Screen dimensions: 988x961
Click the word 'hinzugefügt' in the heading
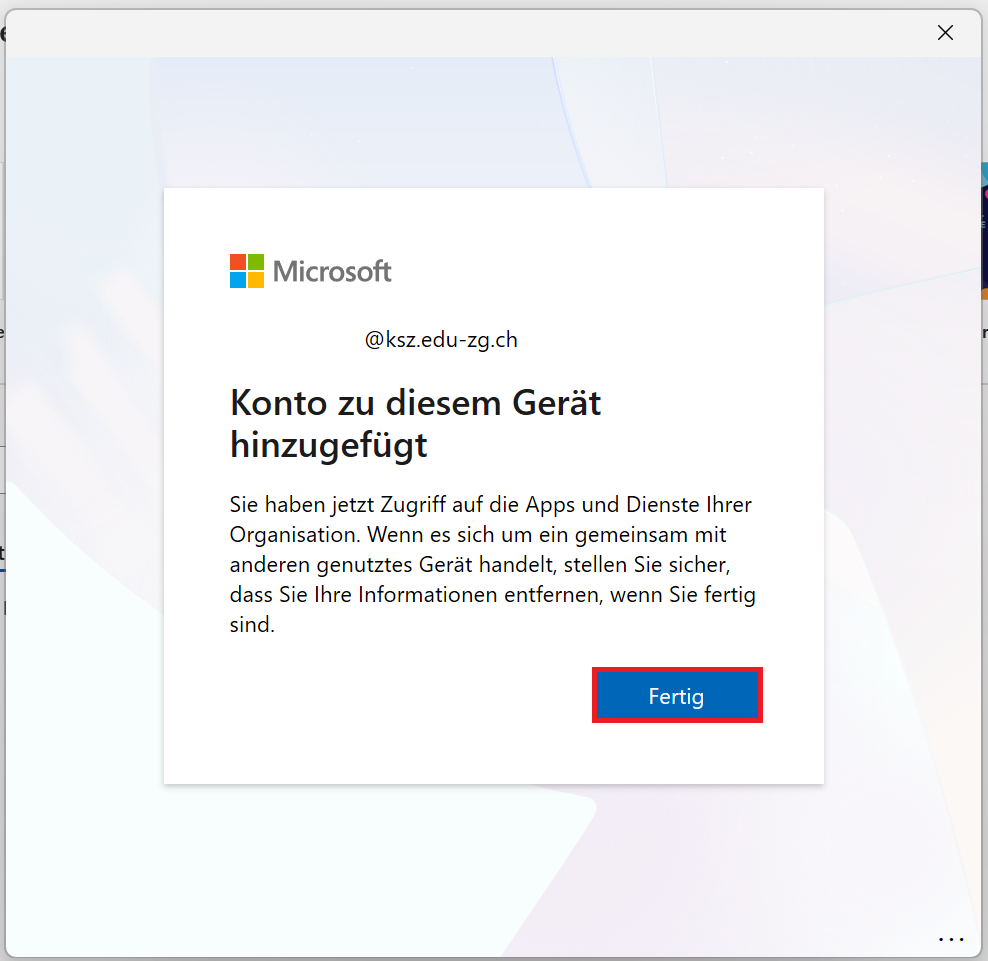pos(328,445)
